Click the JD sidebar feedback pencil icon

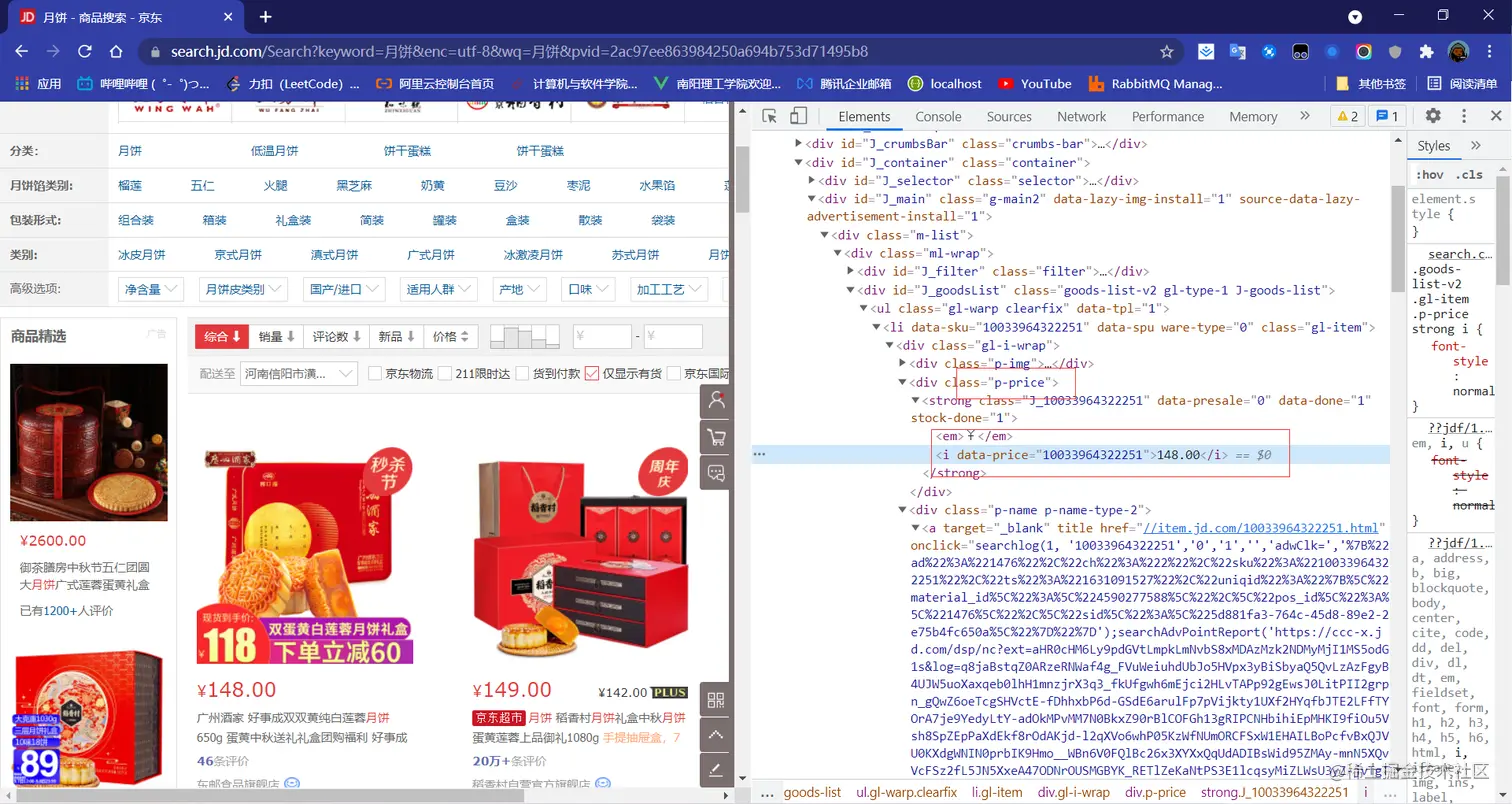(716, 772)
